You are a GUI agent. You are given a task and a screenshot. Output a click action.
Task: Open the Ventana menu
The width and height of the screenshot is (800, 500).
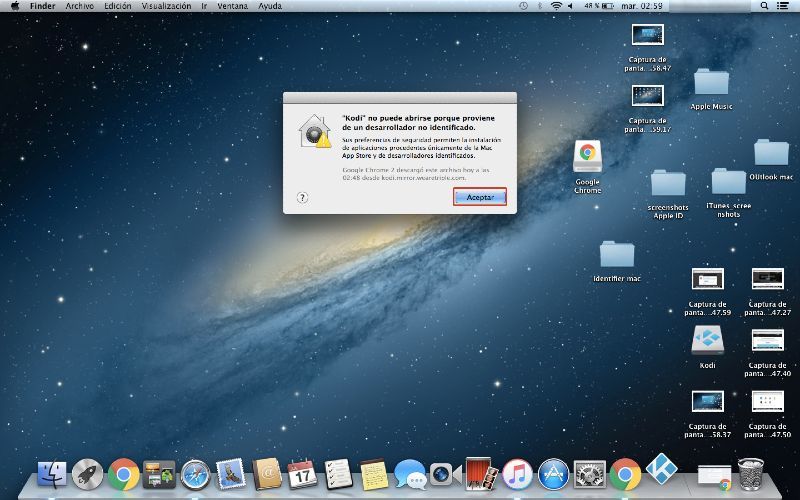coord(232,6)
